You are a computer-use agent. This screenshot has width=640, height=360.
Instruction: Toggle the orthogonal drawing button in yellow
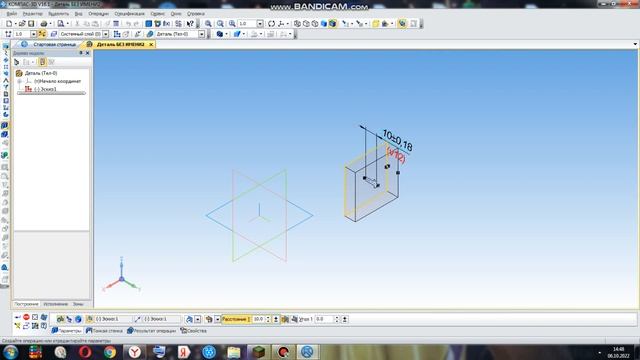coord(42,34)
